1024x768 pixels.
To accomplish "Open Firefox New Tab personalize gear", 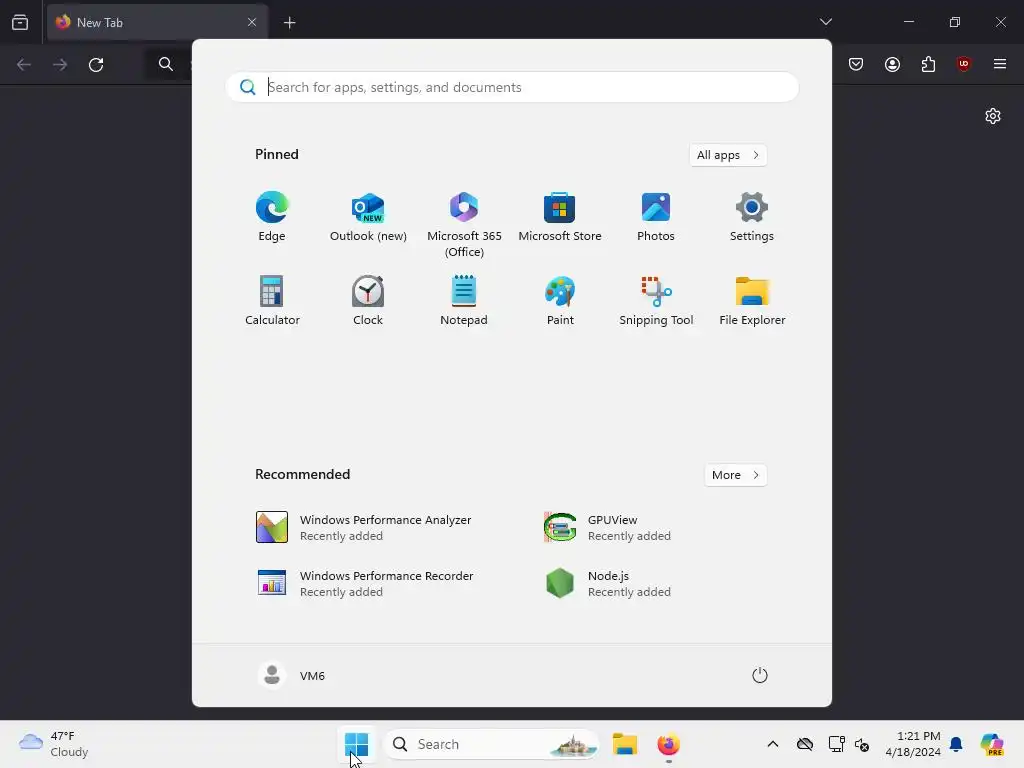I will point(993,116).
